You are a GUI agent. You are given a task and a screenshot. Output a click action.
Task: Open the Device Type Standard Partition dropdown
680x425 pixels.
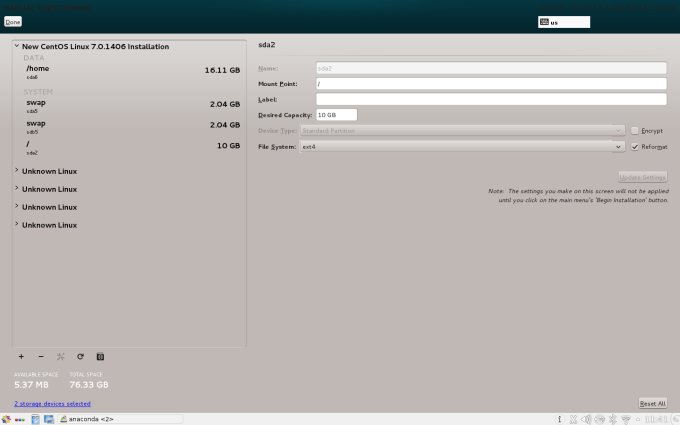tap(462, 131)
